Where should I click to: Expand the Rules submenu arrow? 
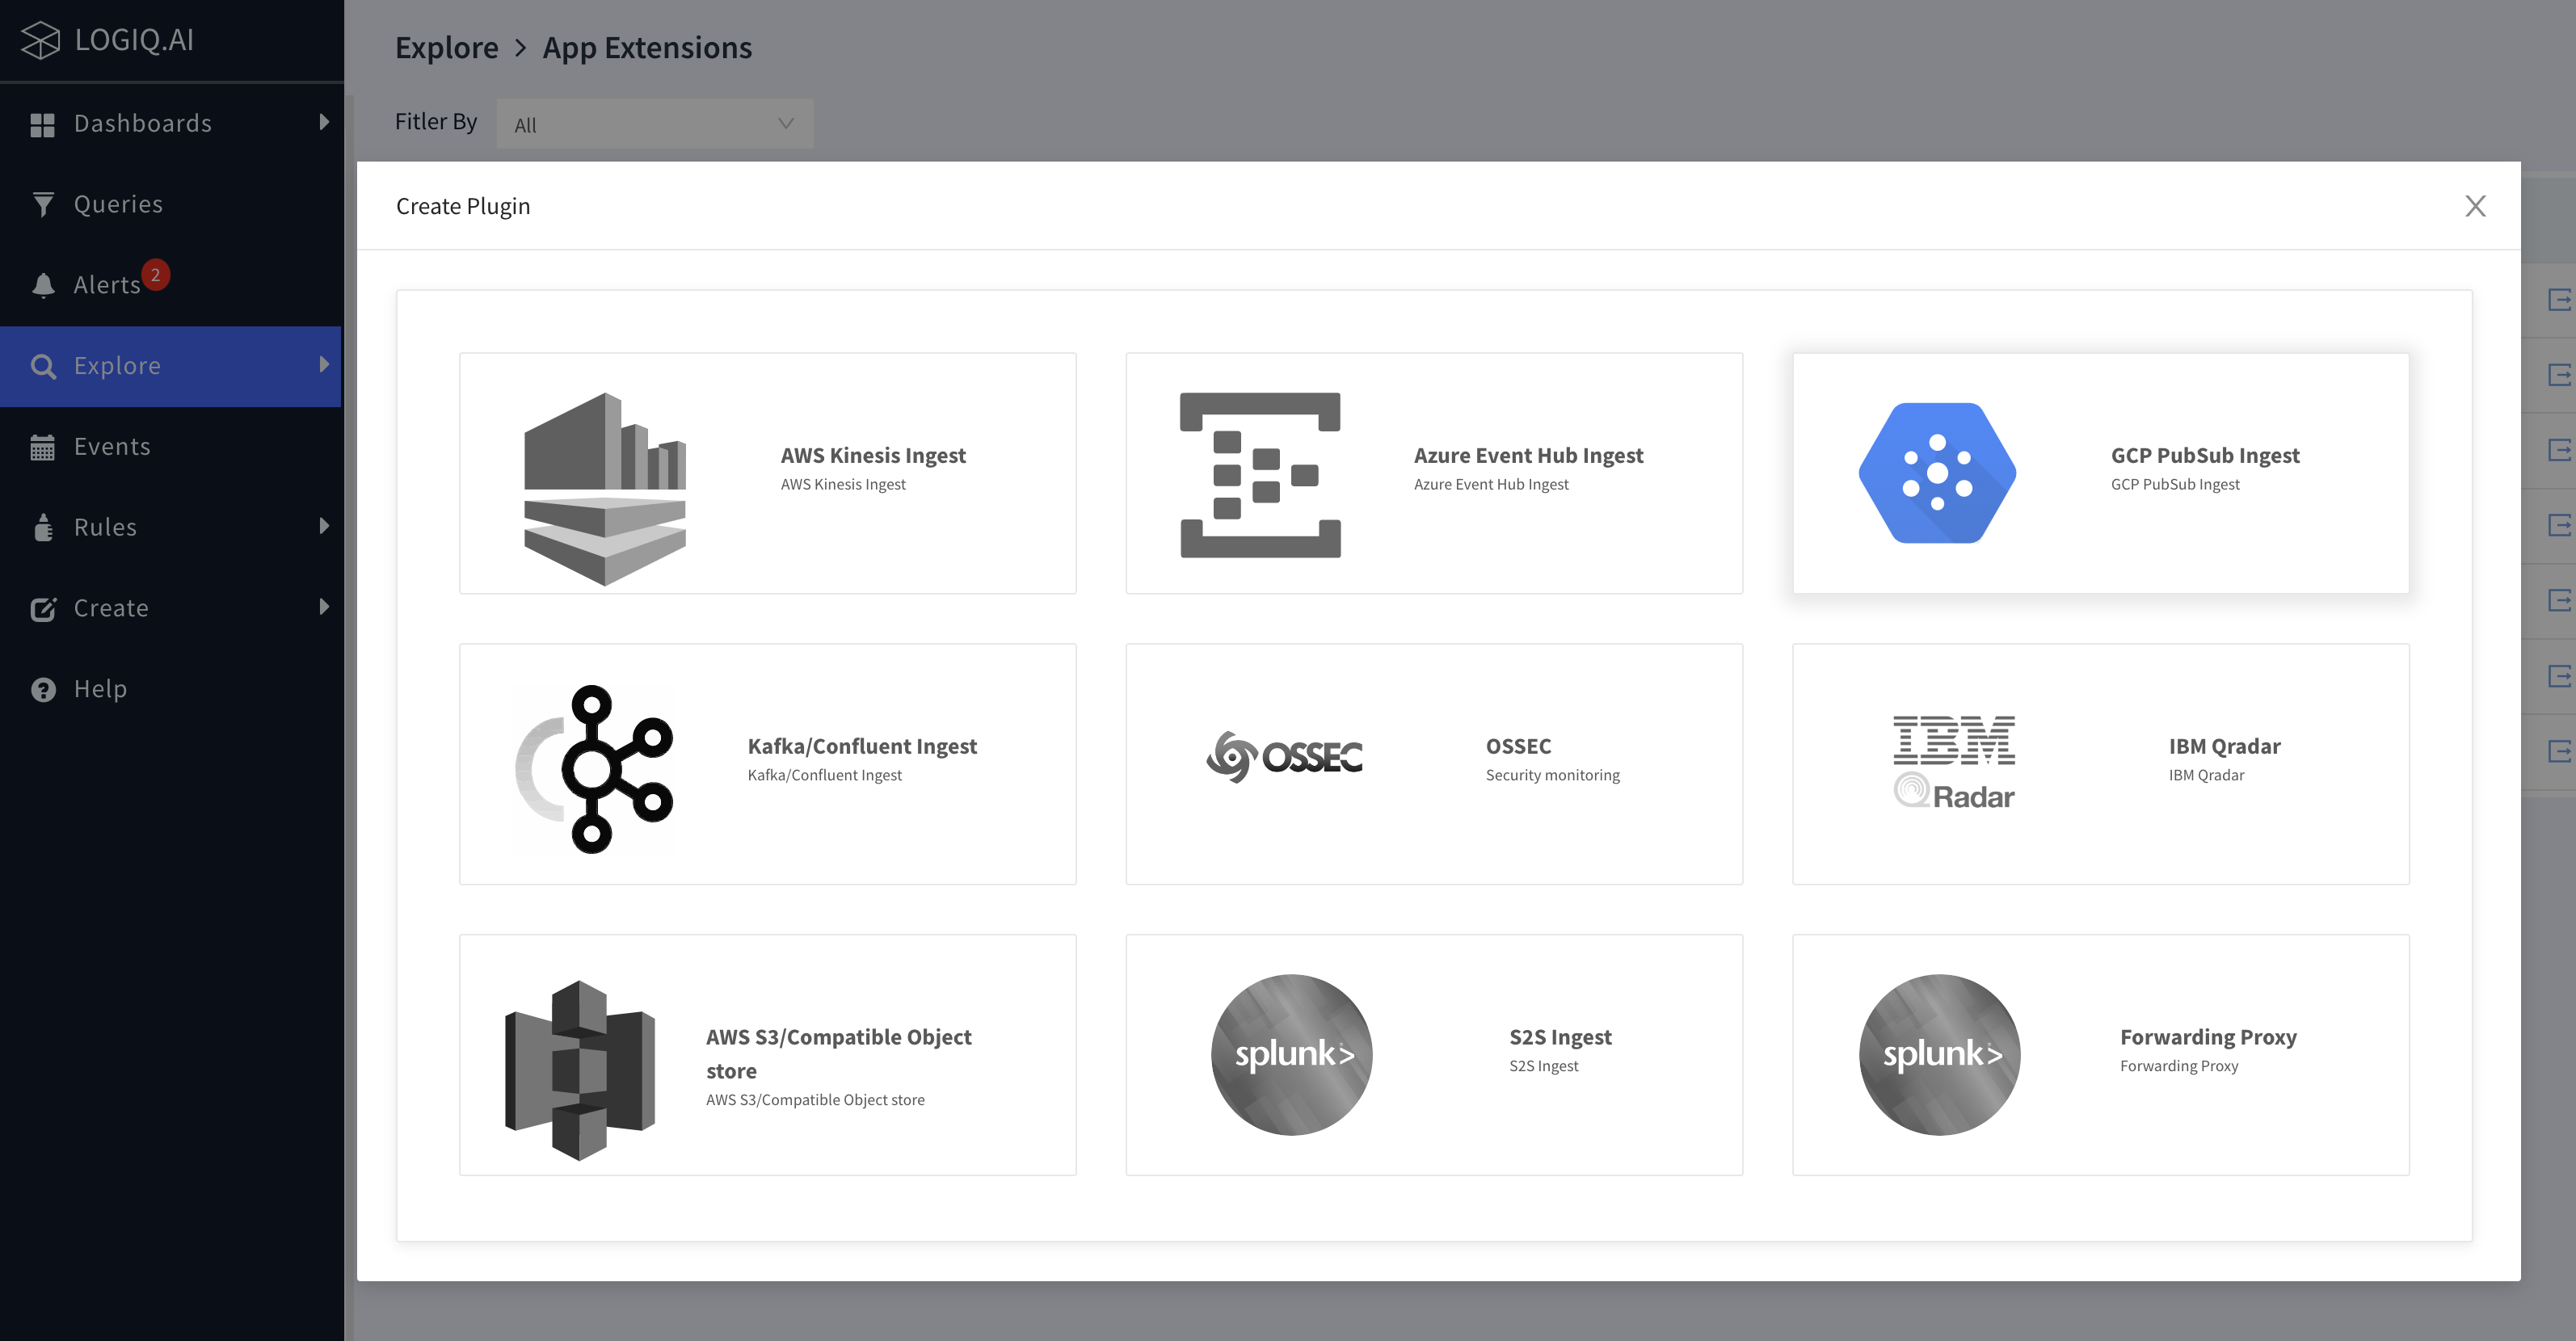point(323,526)
